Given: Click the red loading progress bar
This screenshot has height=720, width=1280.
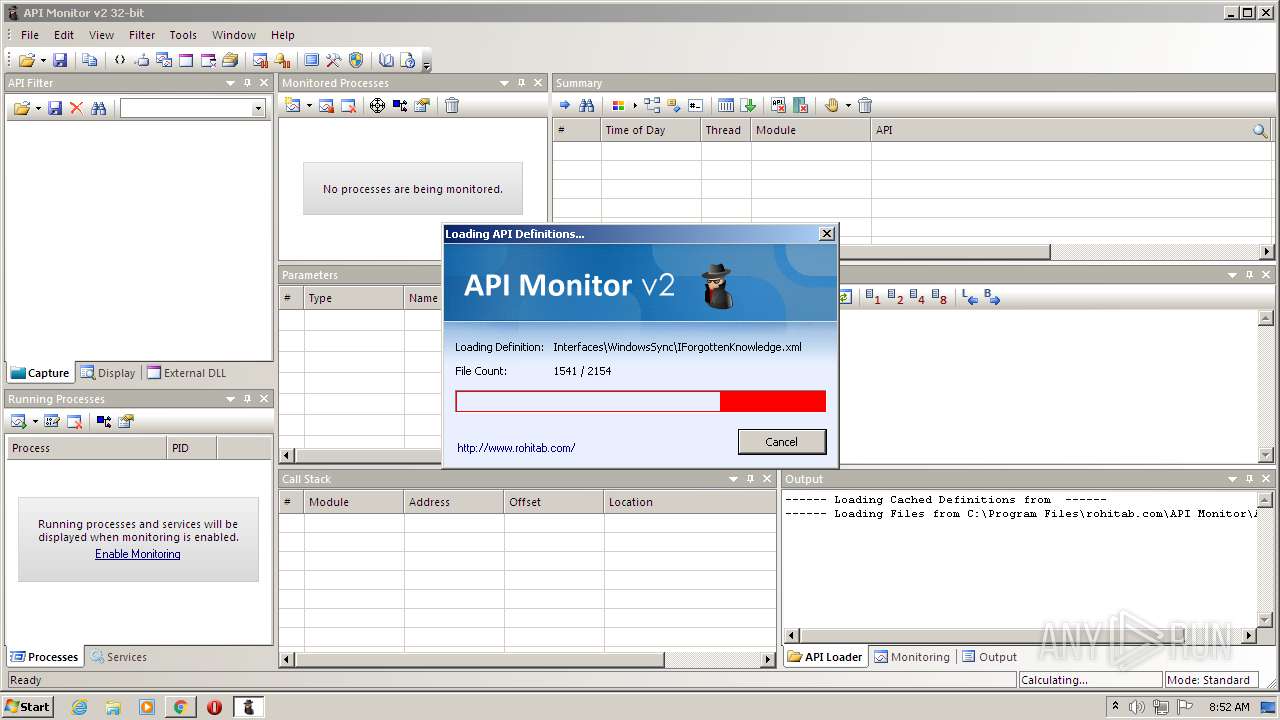Looking at the screenshot, I should click(x=640, y=401).
